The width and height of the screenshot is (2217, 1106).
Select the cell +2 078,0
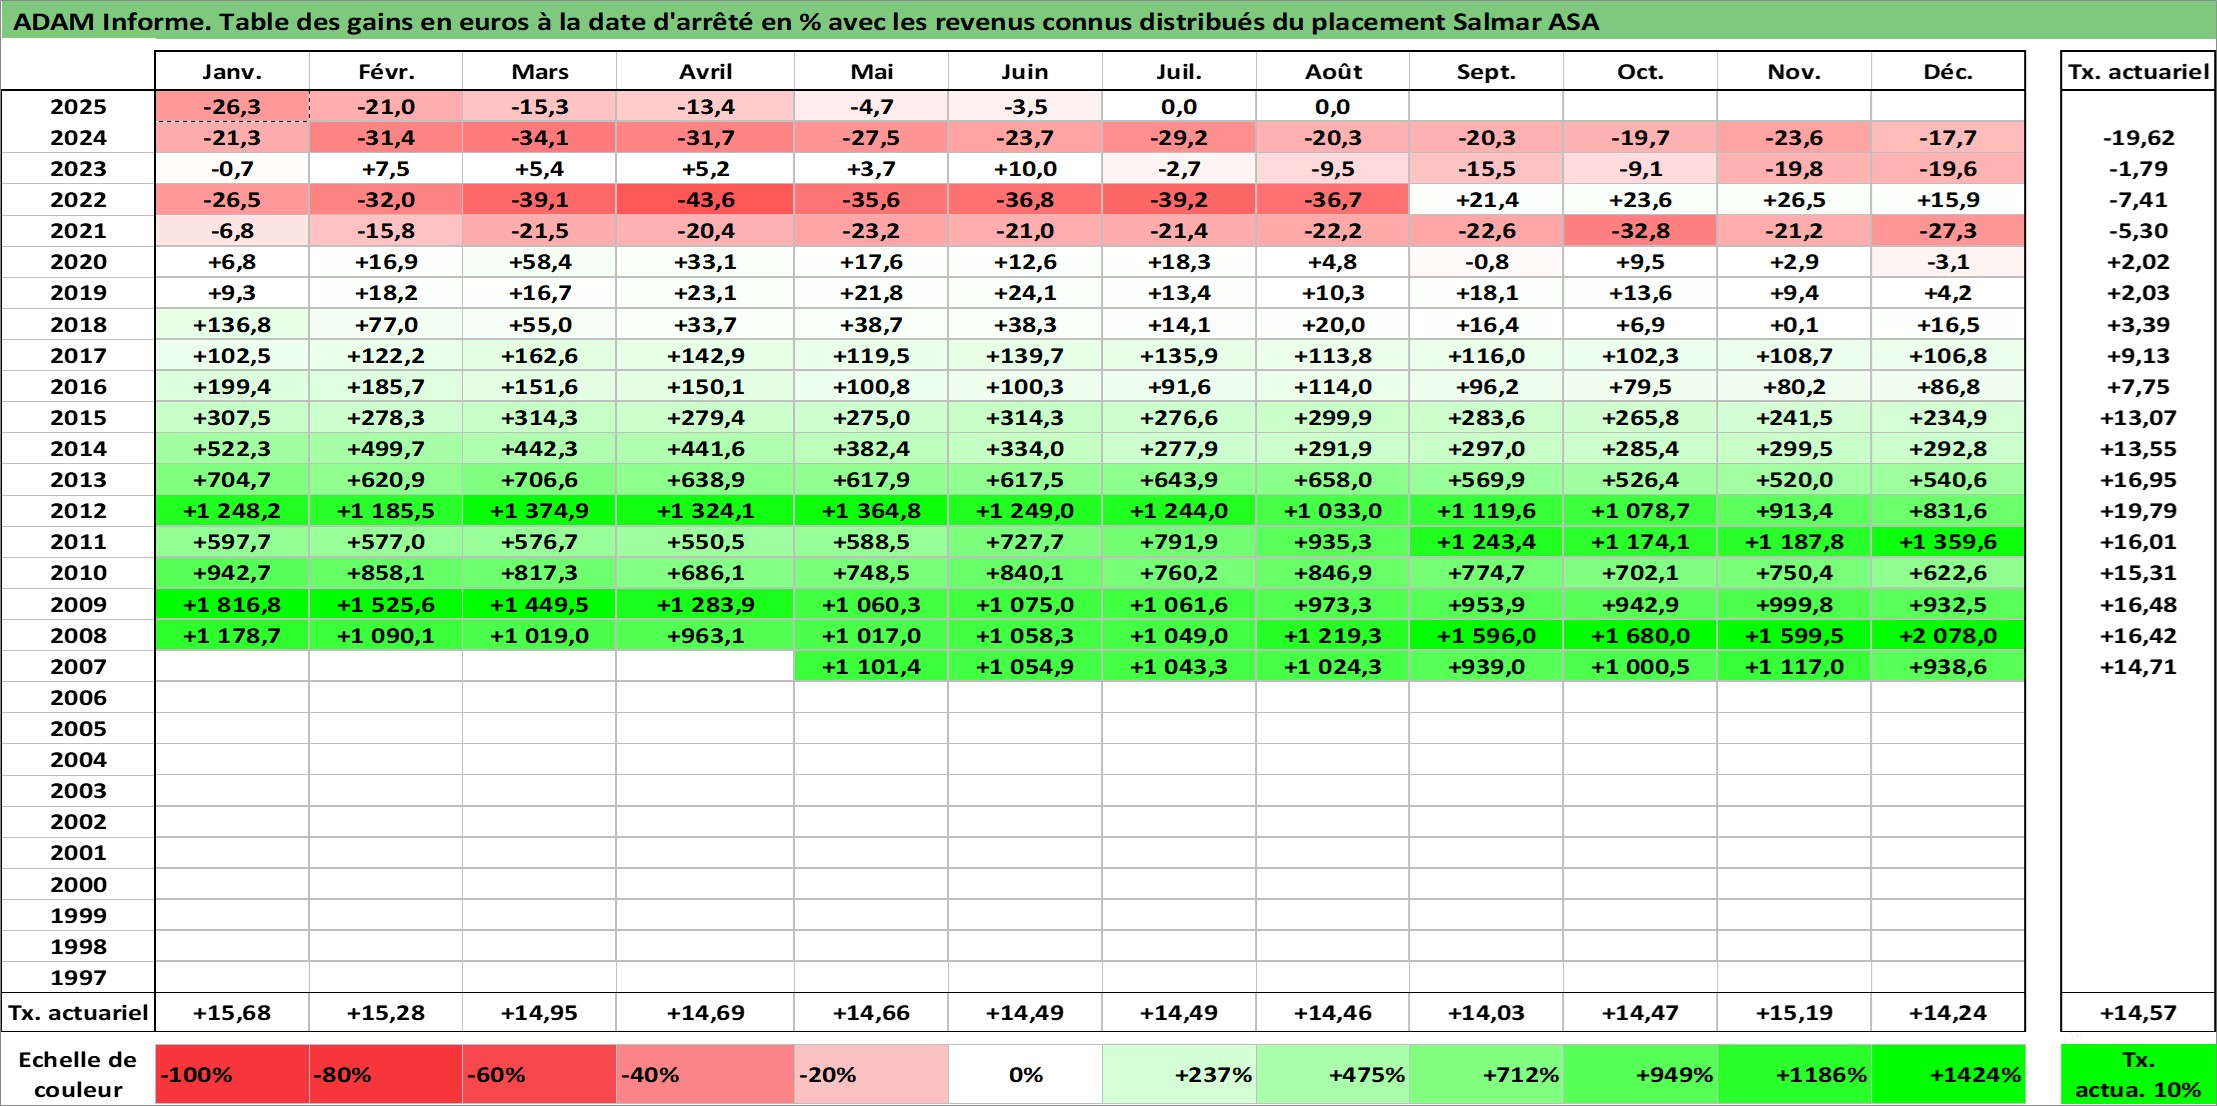click(1948, 635)
